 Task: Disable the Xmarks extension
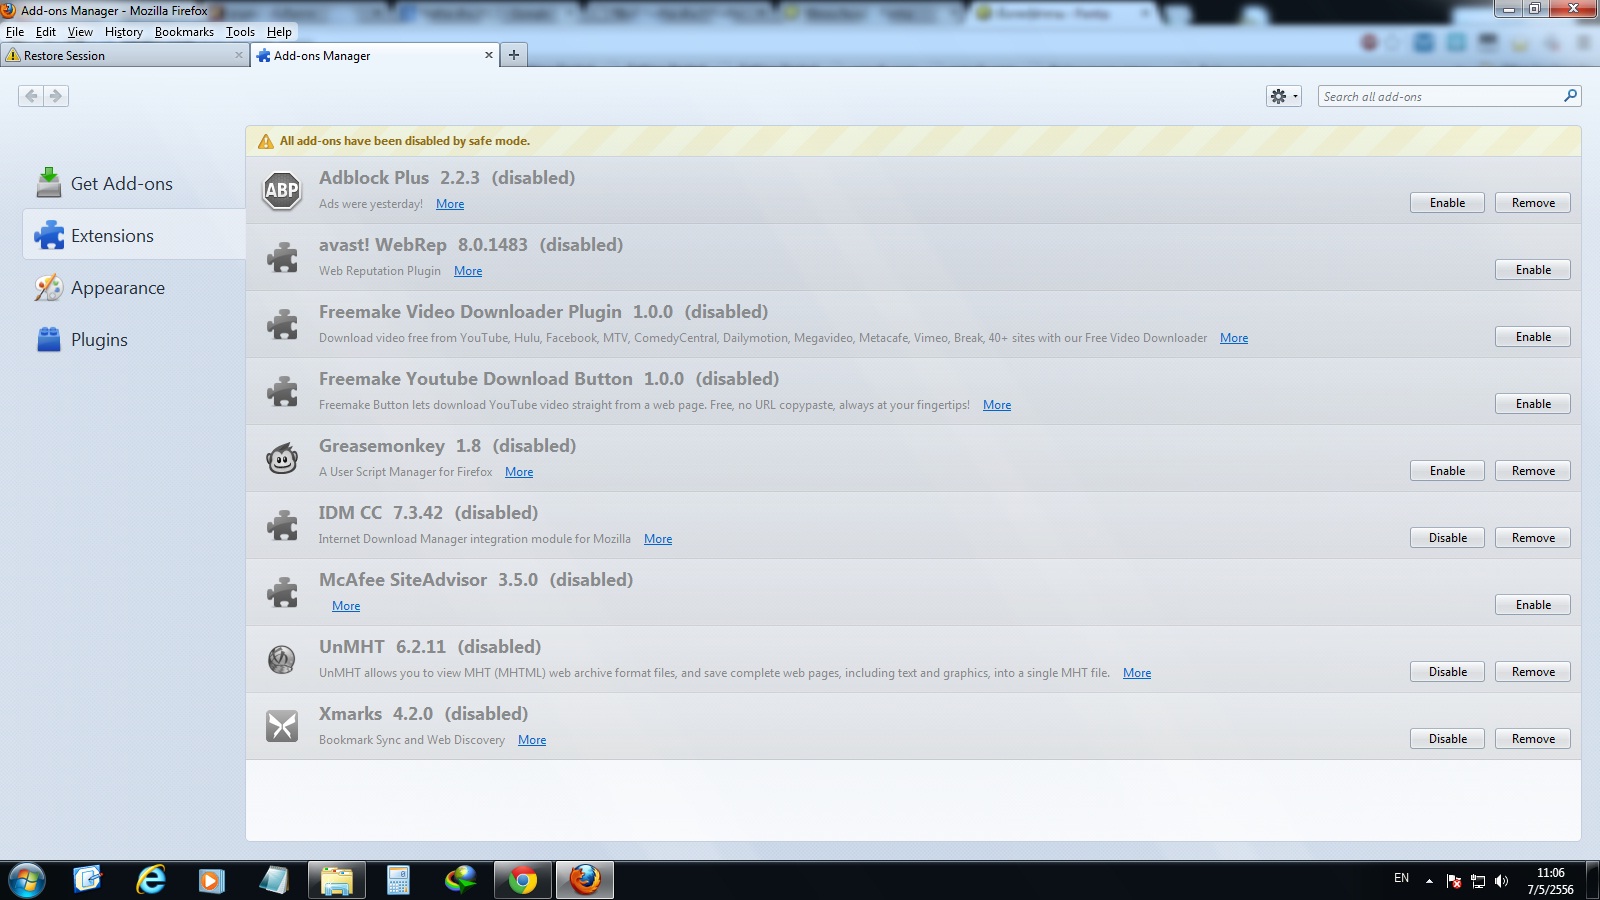coord(1447,739)
